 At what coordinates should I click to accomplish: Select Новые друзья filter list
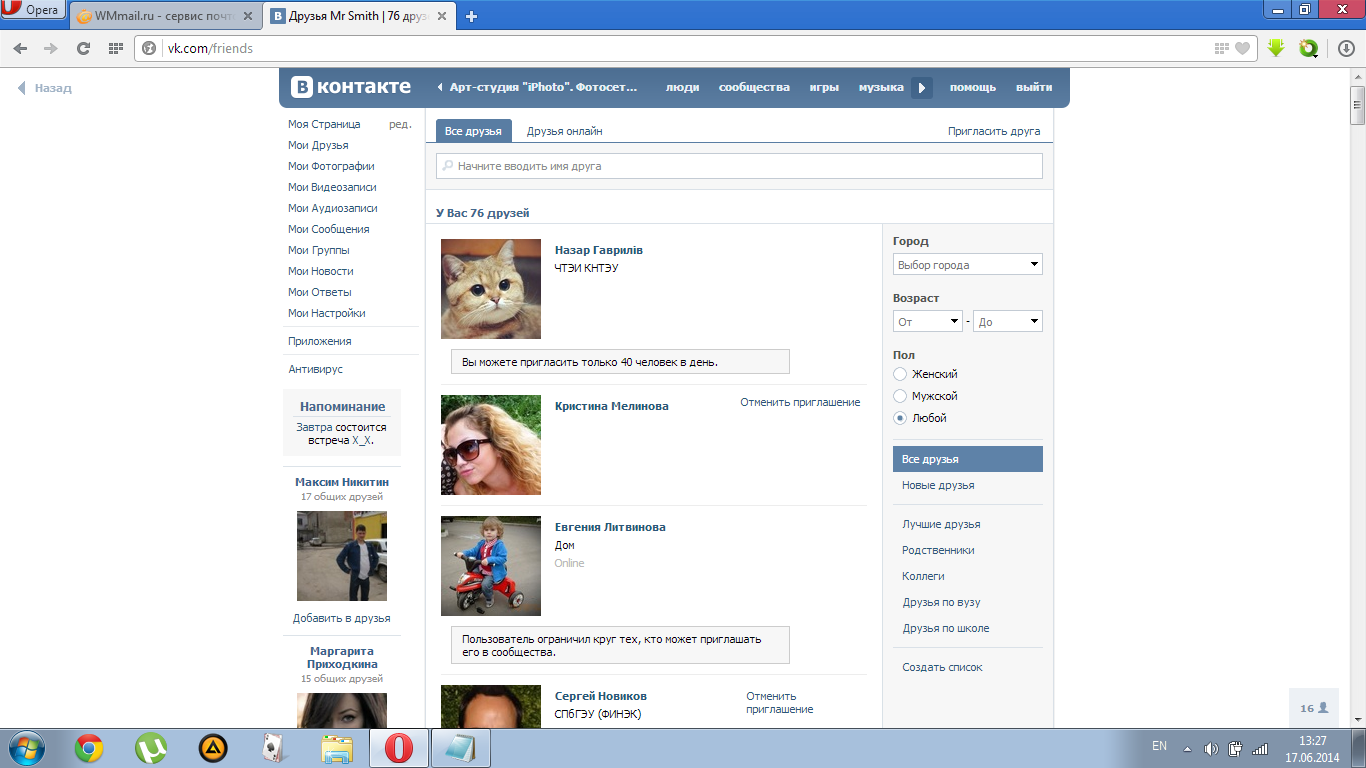938,485
